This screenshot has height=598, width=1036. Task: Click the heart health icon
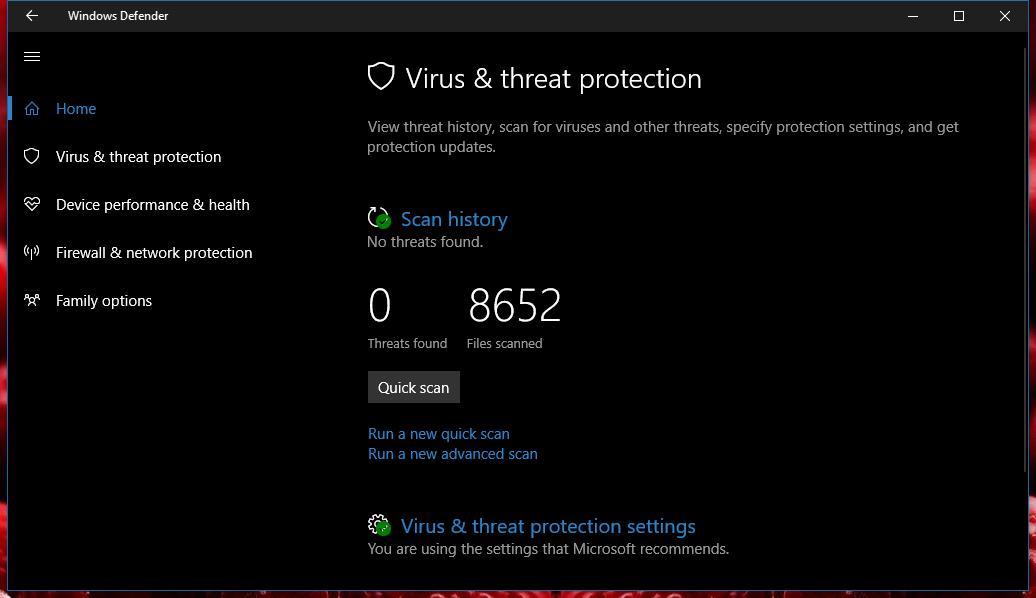pyautogui.click(x=32, y=204)
